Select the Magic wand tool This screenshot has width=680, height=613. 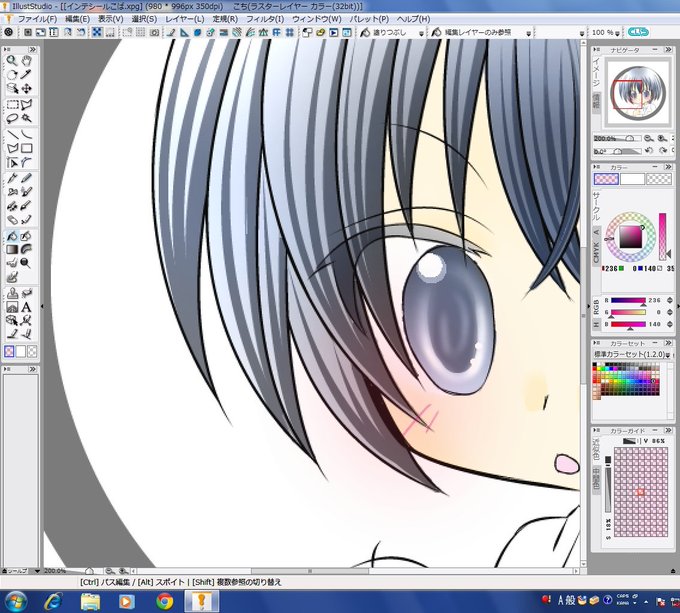[26, 118]
